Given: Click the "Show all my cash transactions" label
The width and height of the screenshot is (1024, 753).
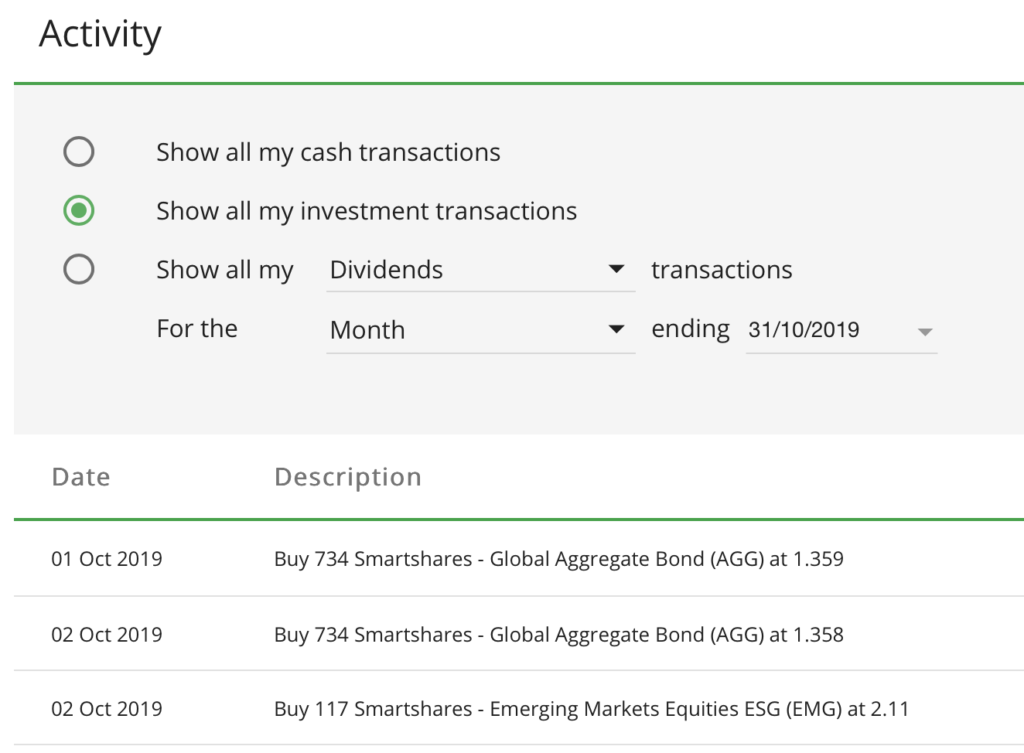Looking at the screenshot, I should pyautogui.click(x=328, y=152).
